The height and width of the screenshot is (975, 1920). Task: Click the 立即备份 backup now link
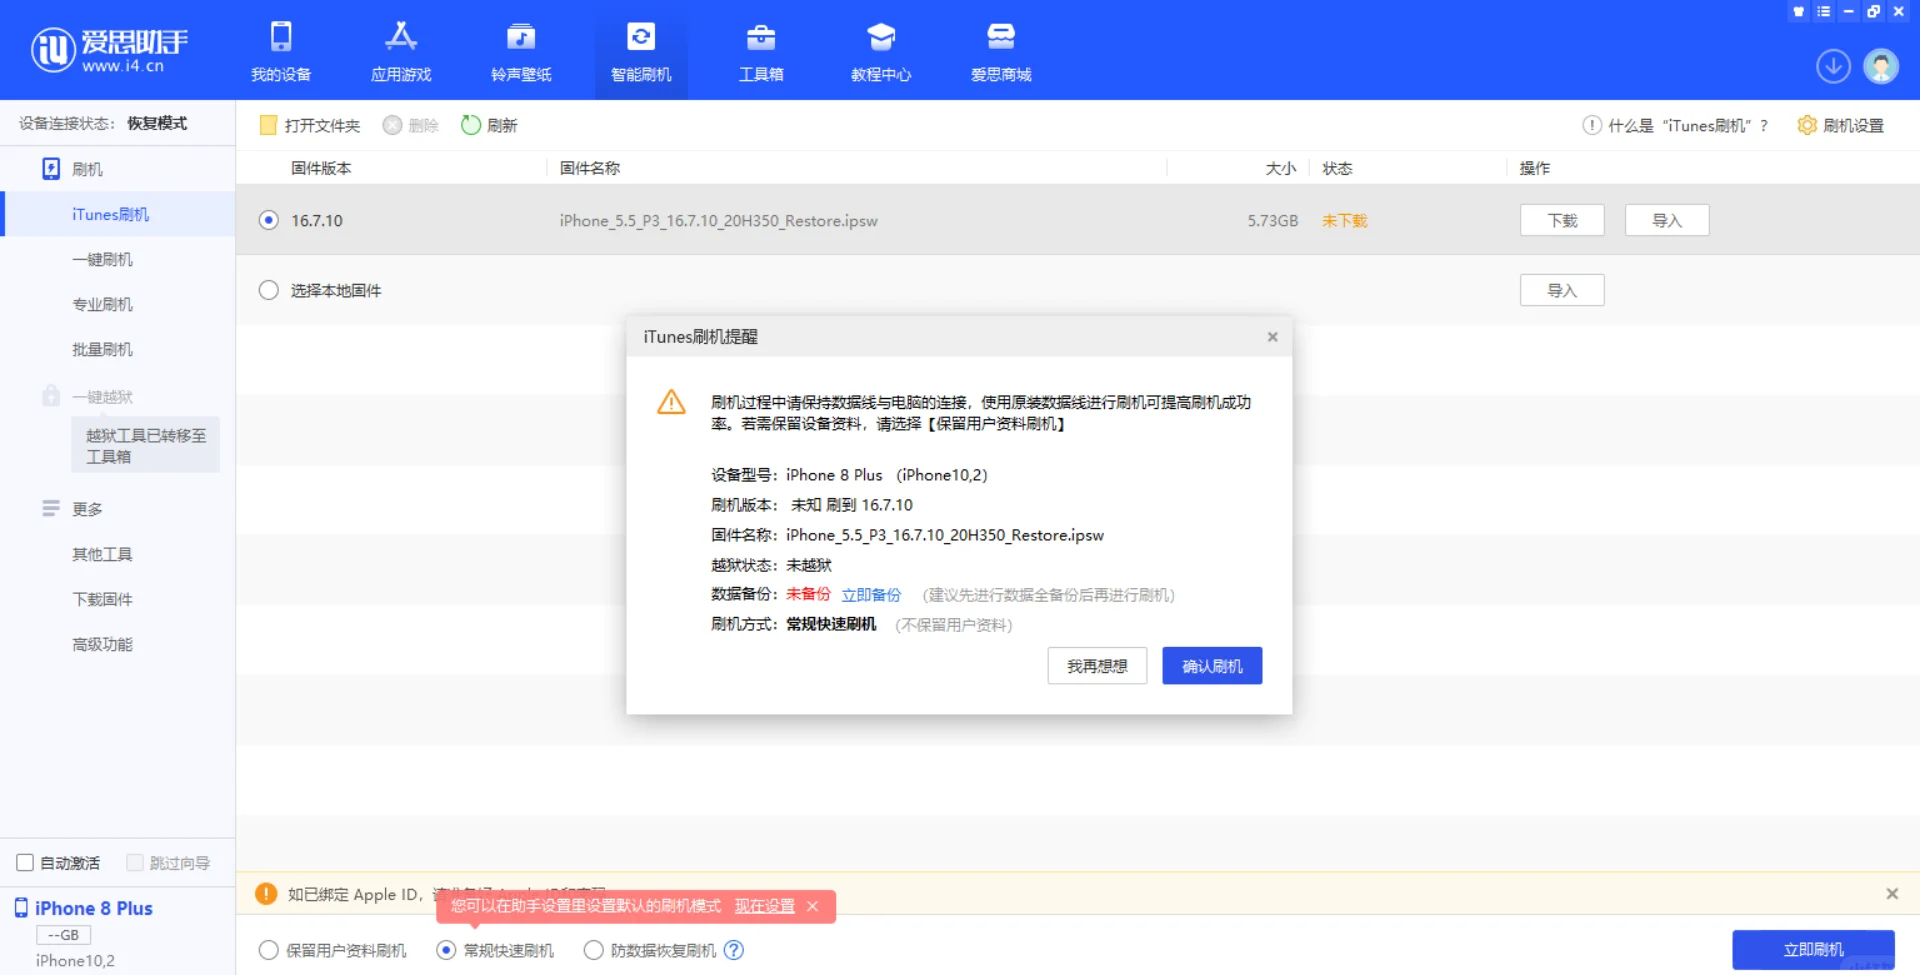[871, 595]
